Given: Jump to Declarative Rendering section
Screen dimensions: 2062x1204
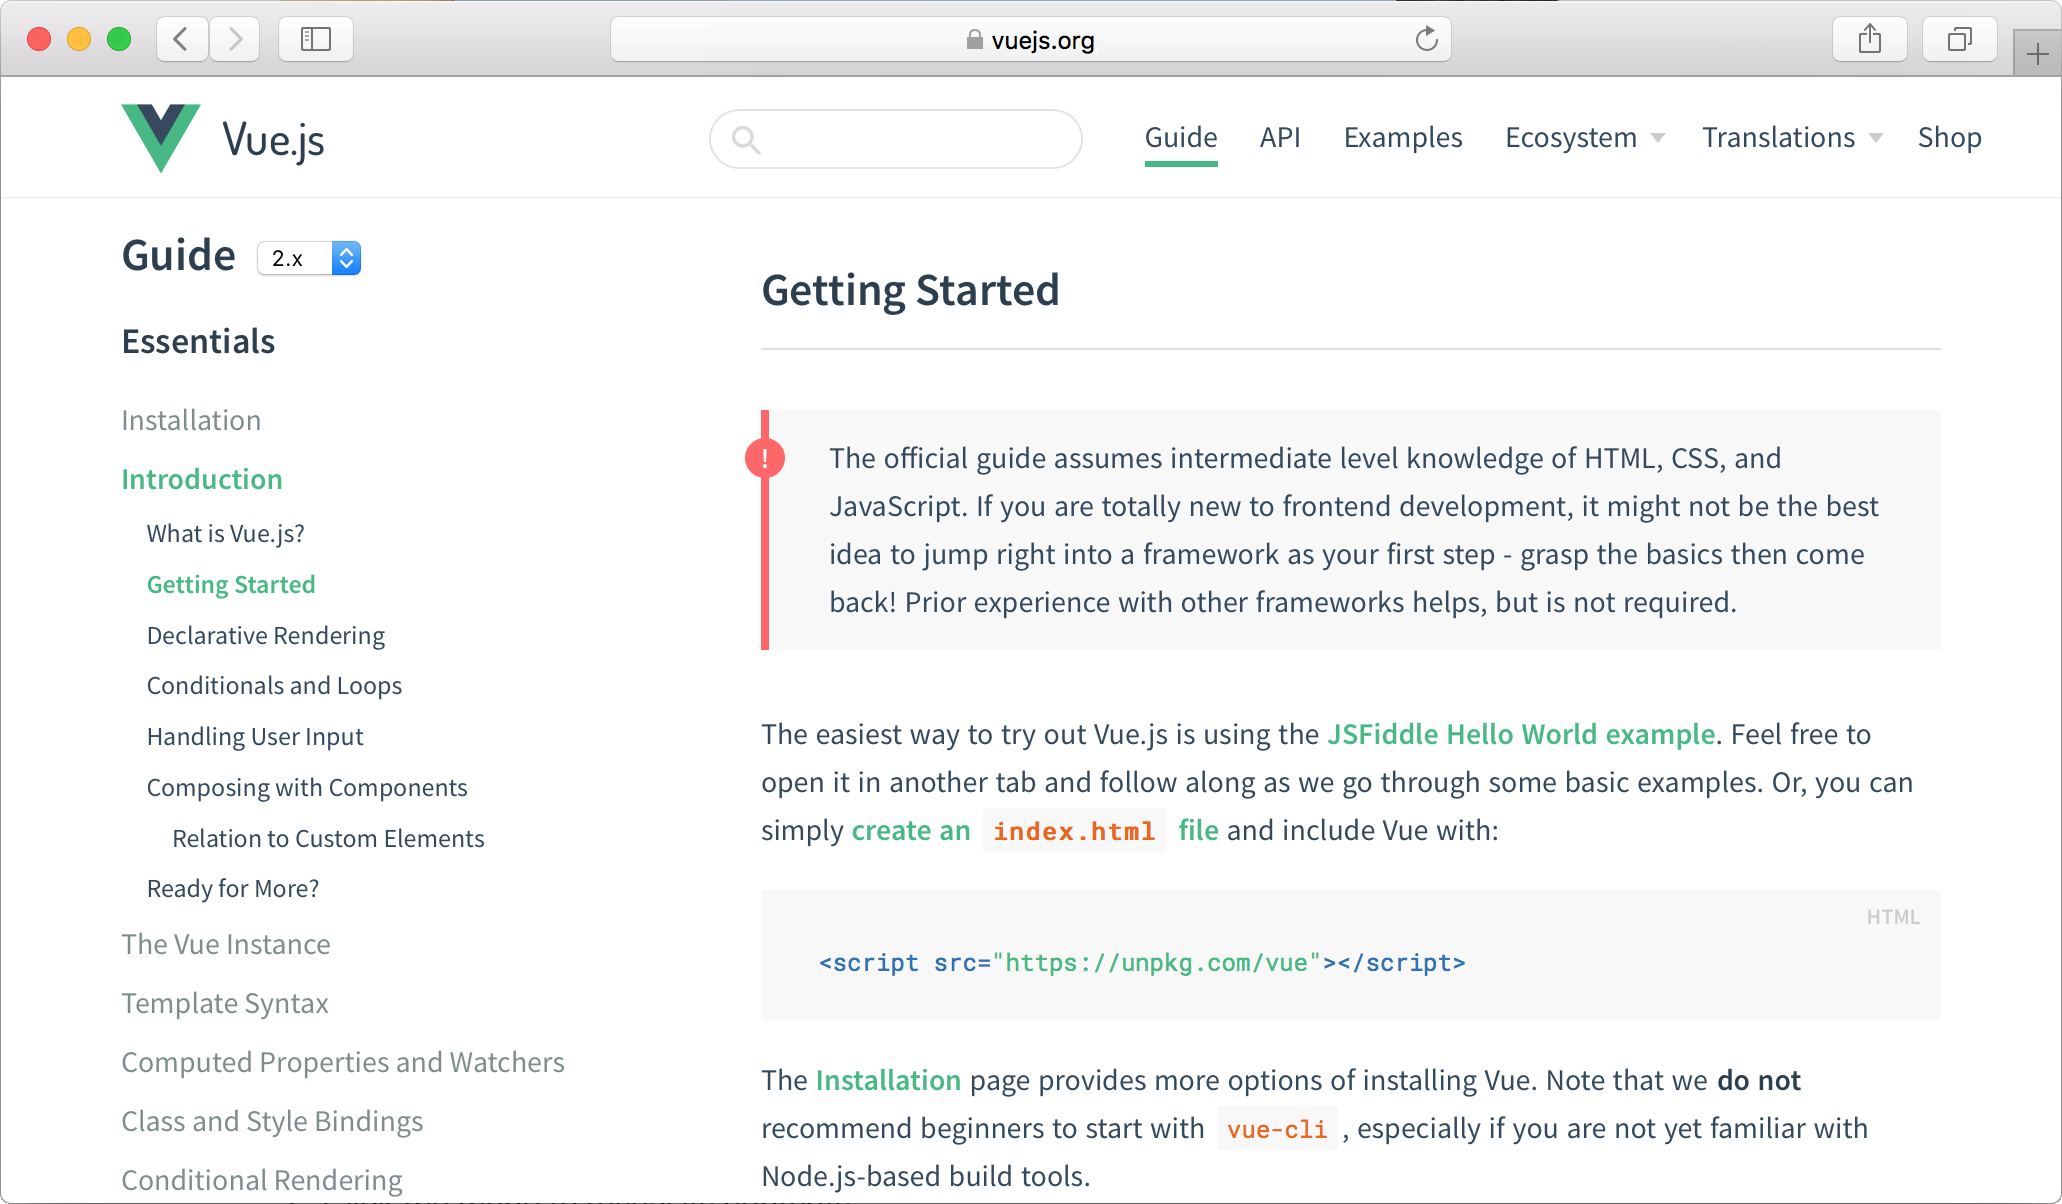Looking at the screenshot, I should pyautogui.click(x=266, y=636).
